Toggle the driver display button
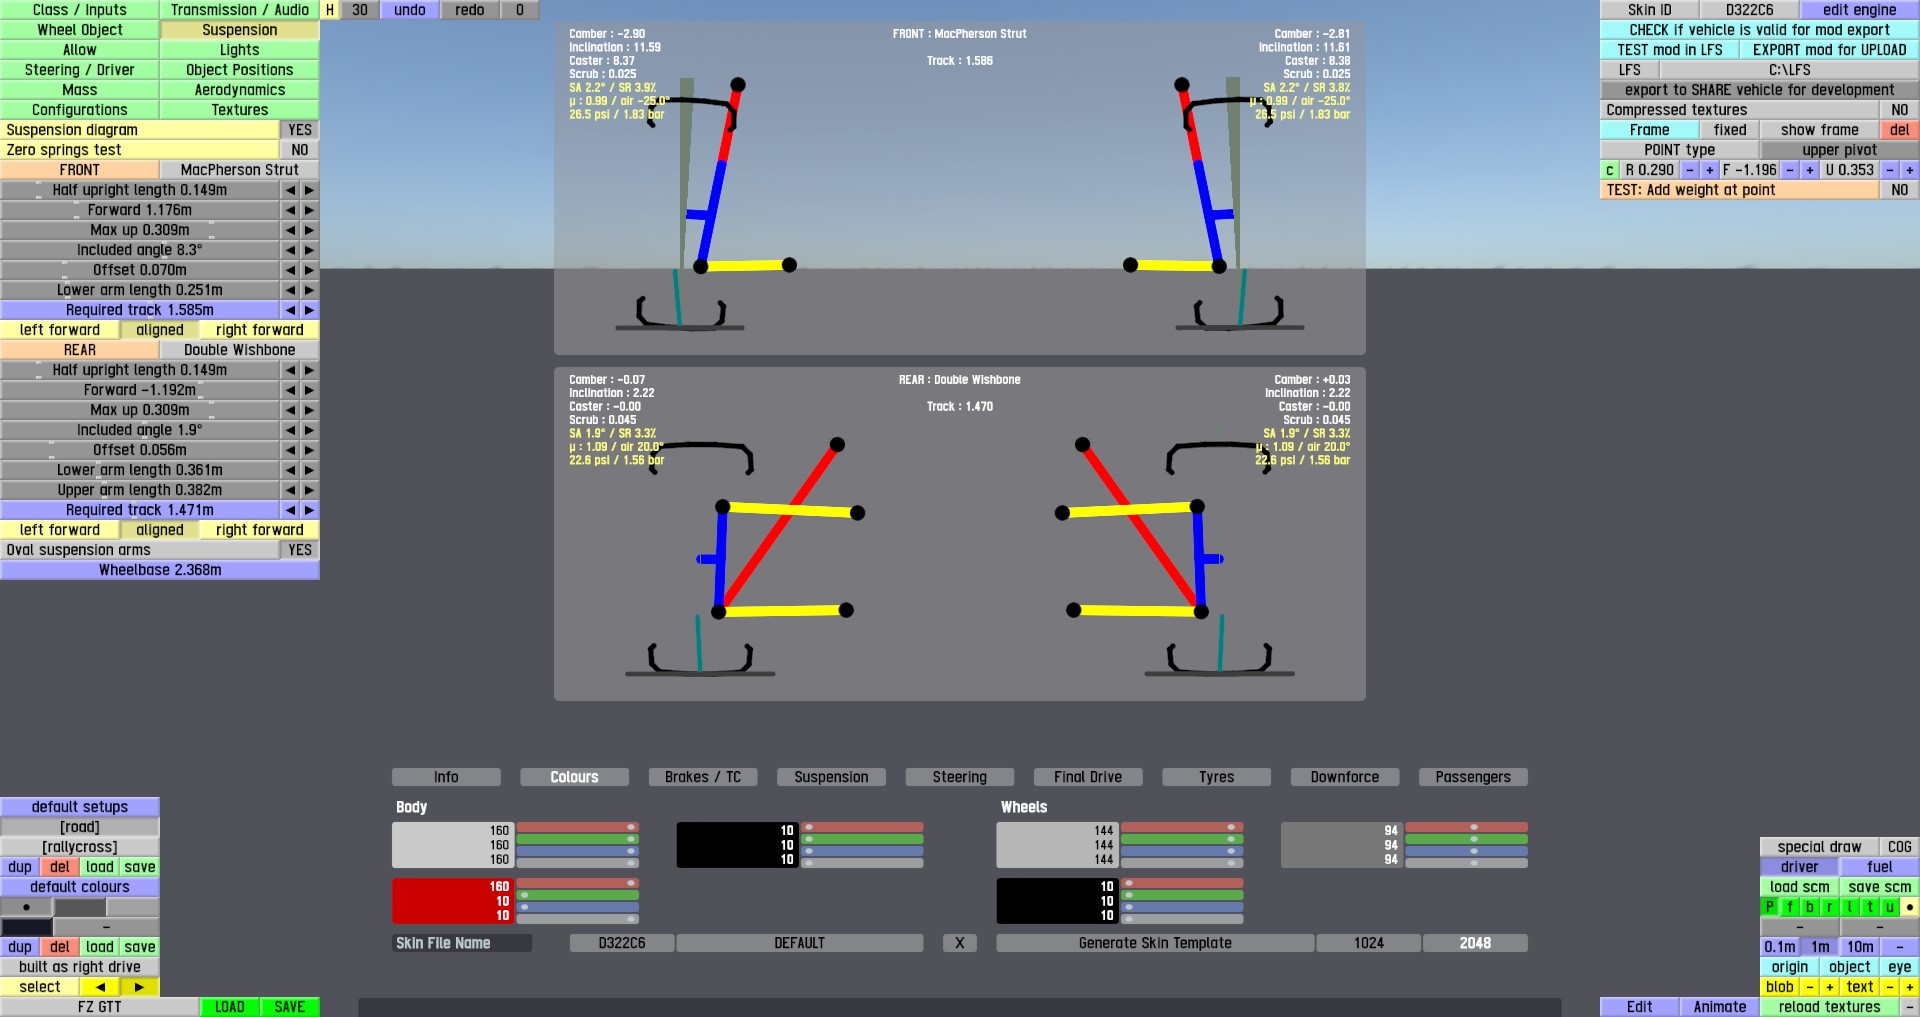 coord(1800,867)
